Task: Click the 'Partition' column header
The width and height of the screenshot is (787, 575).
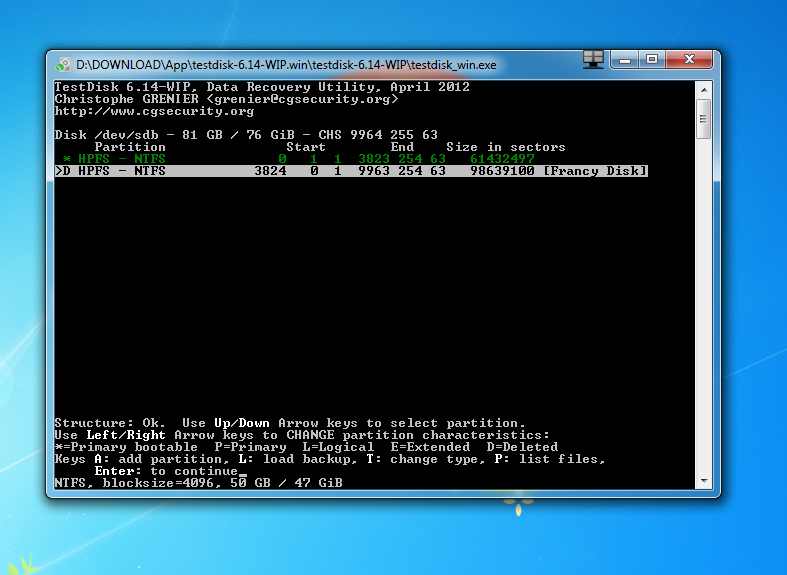Action: pos(130,147)
